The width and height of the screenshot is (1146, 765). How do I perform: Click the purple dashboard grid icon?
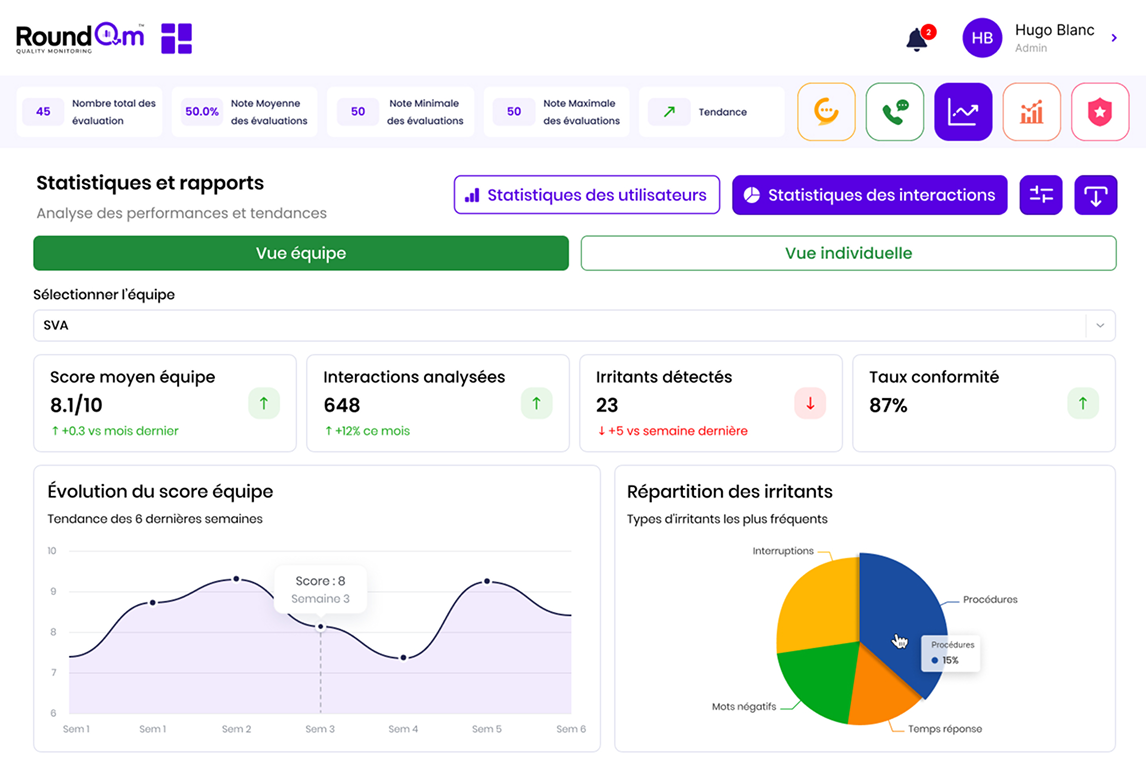pyautogui.click(x=176, y=38)
